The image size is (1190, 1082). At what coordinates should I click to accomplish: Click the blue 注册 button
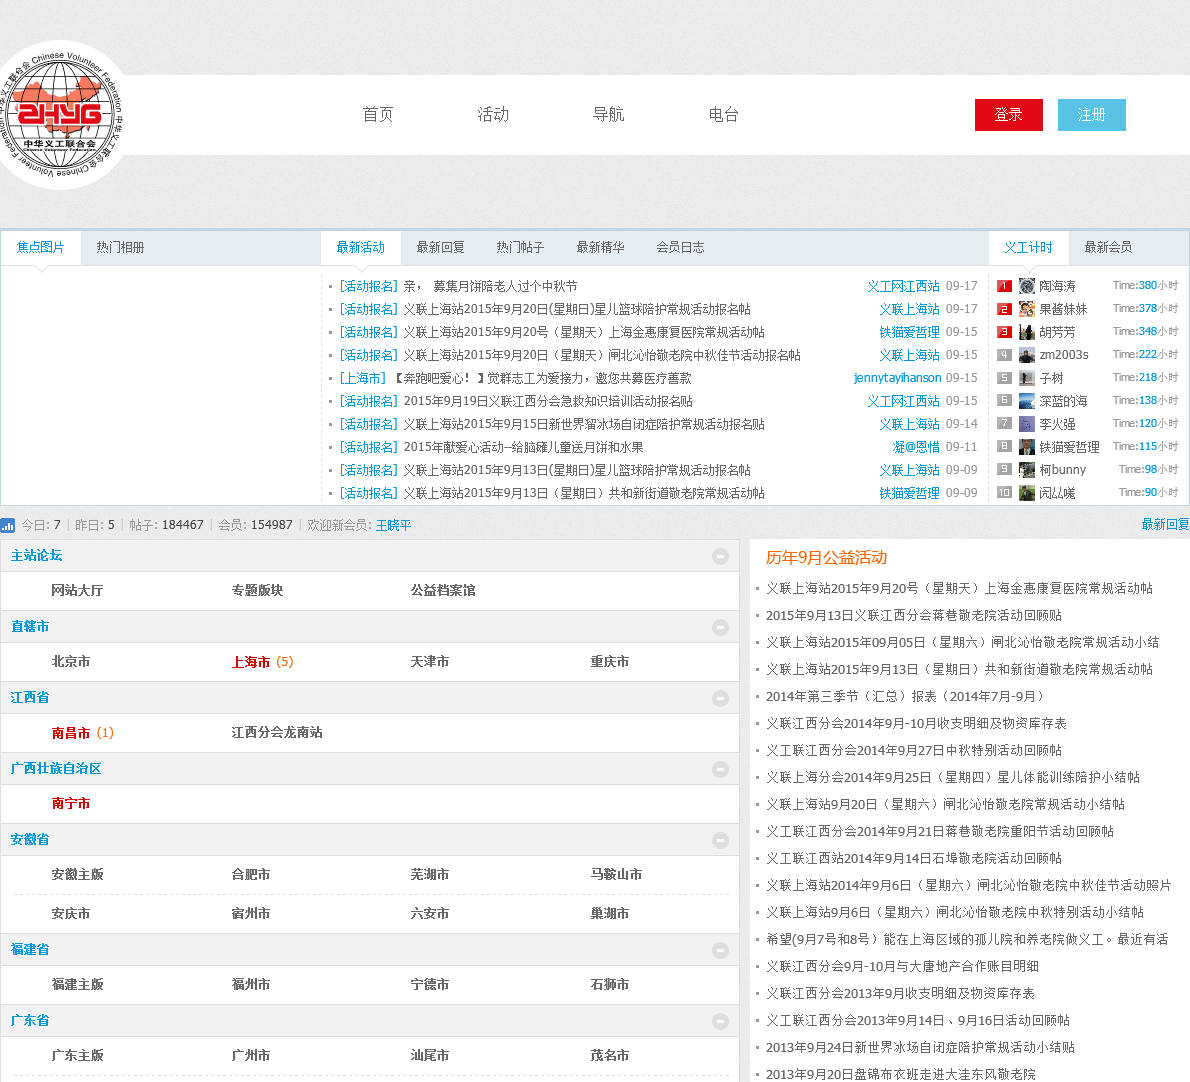pos(1091,115)
